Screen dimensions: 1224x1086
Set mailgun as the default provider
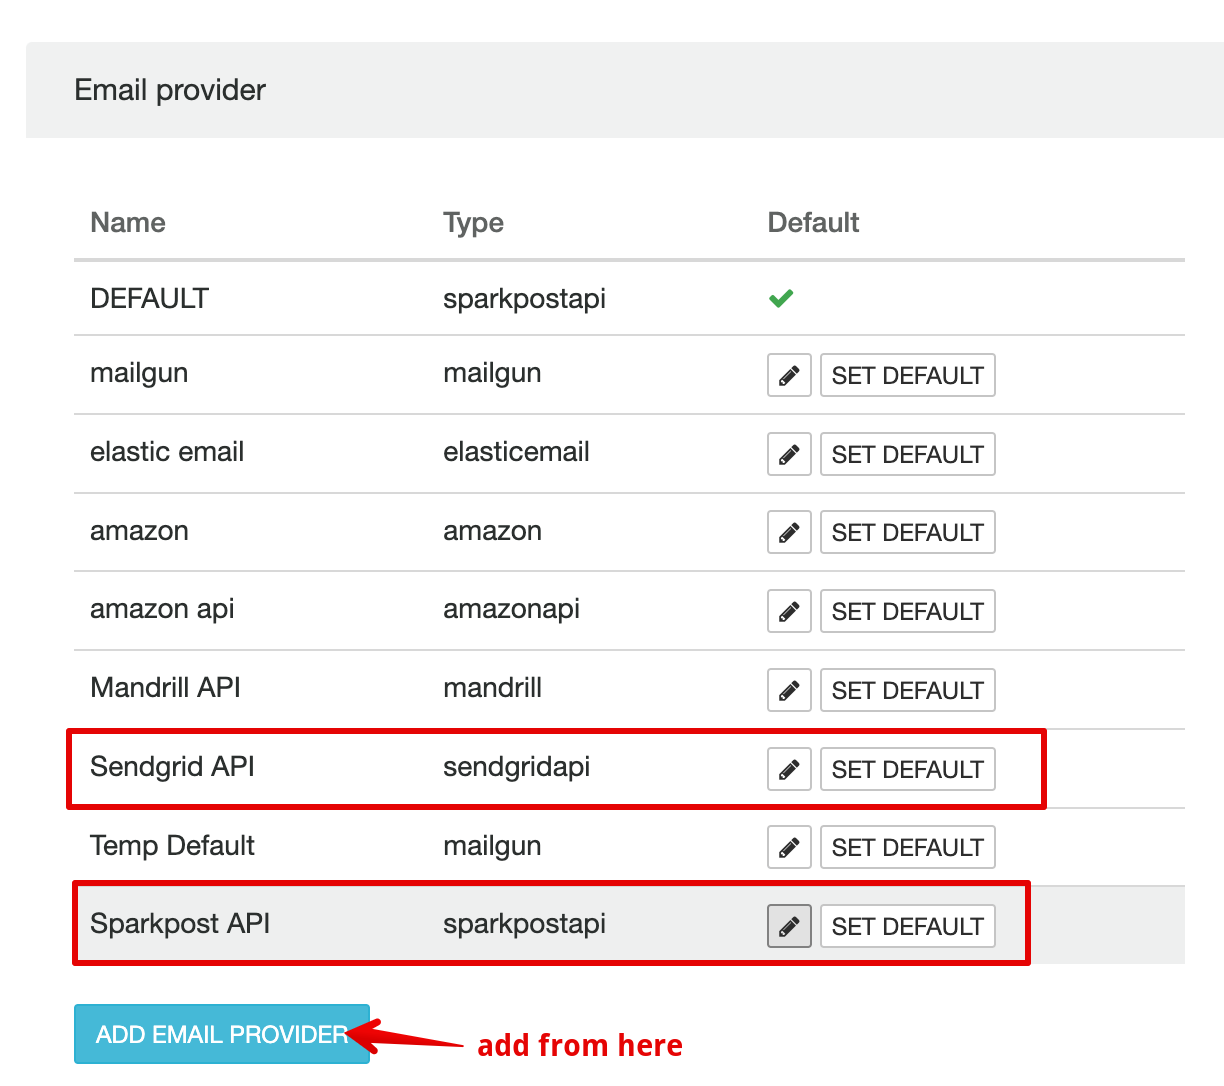pos(907,375)
